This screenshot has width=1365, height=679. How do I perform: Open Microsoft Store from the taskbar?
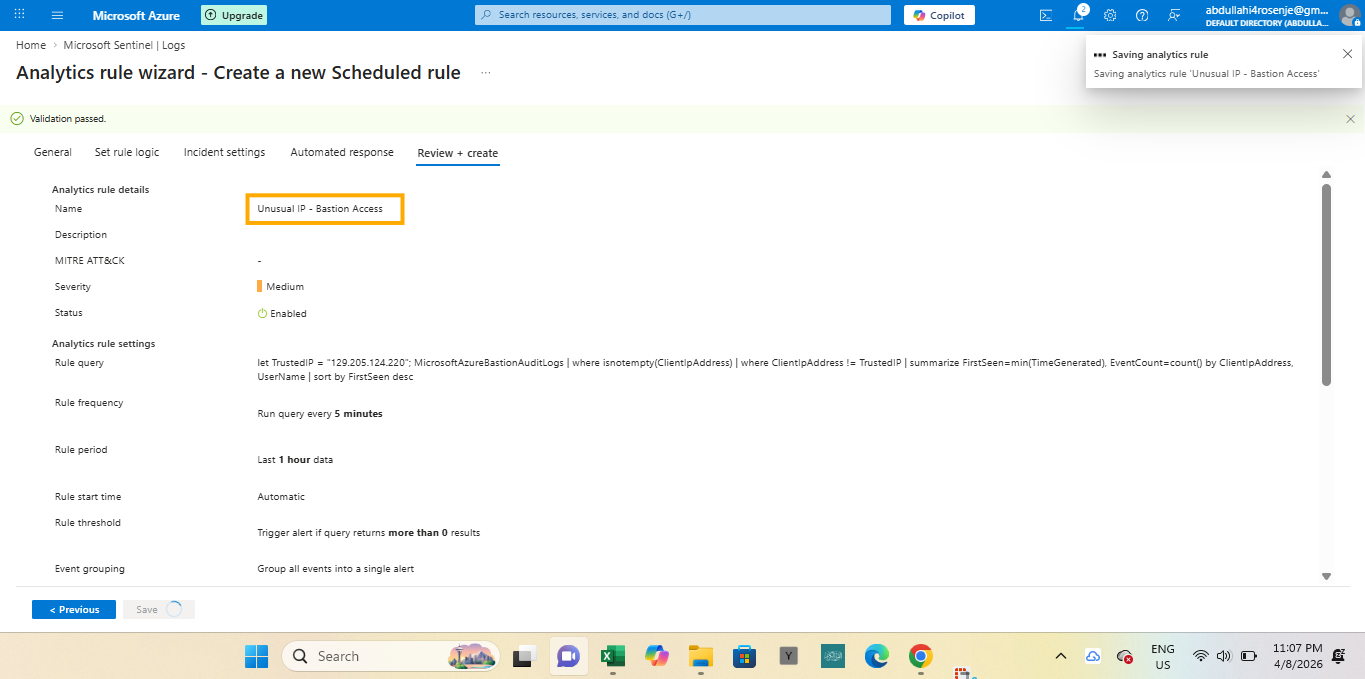pyautogui.click(x=744, y=656)
